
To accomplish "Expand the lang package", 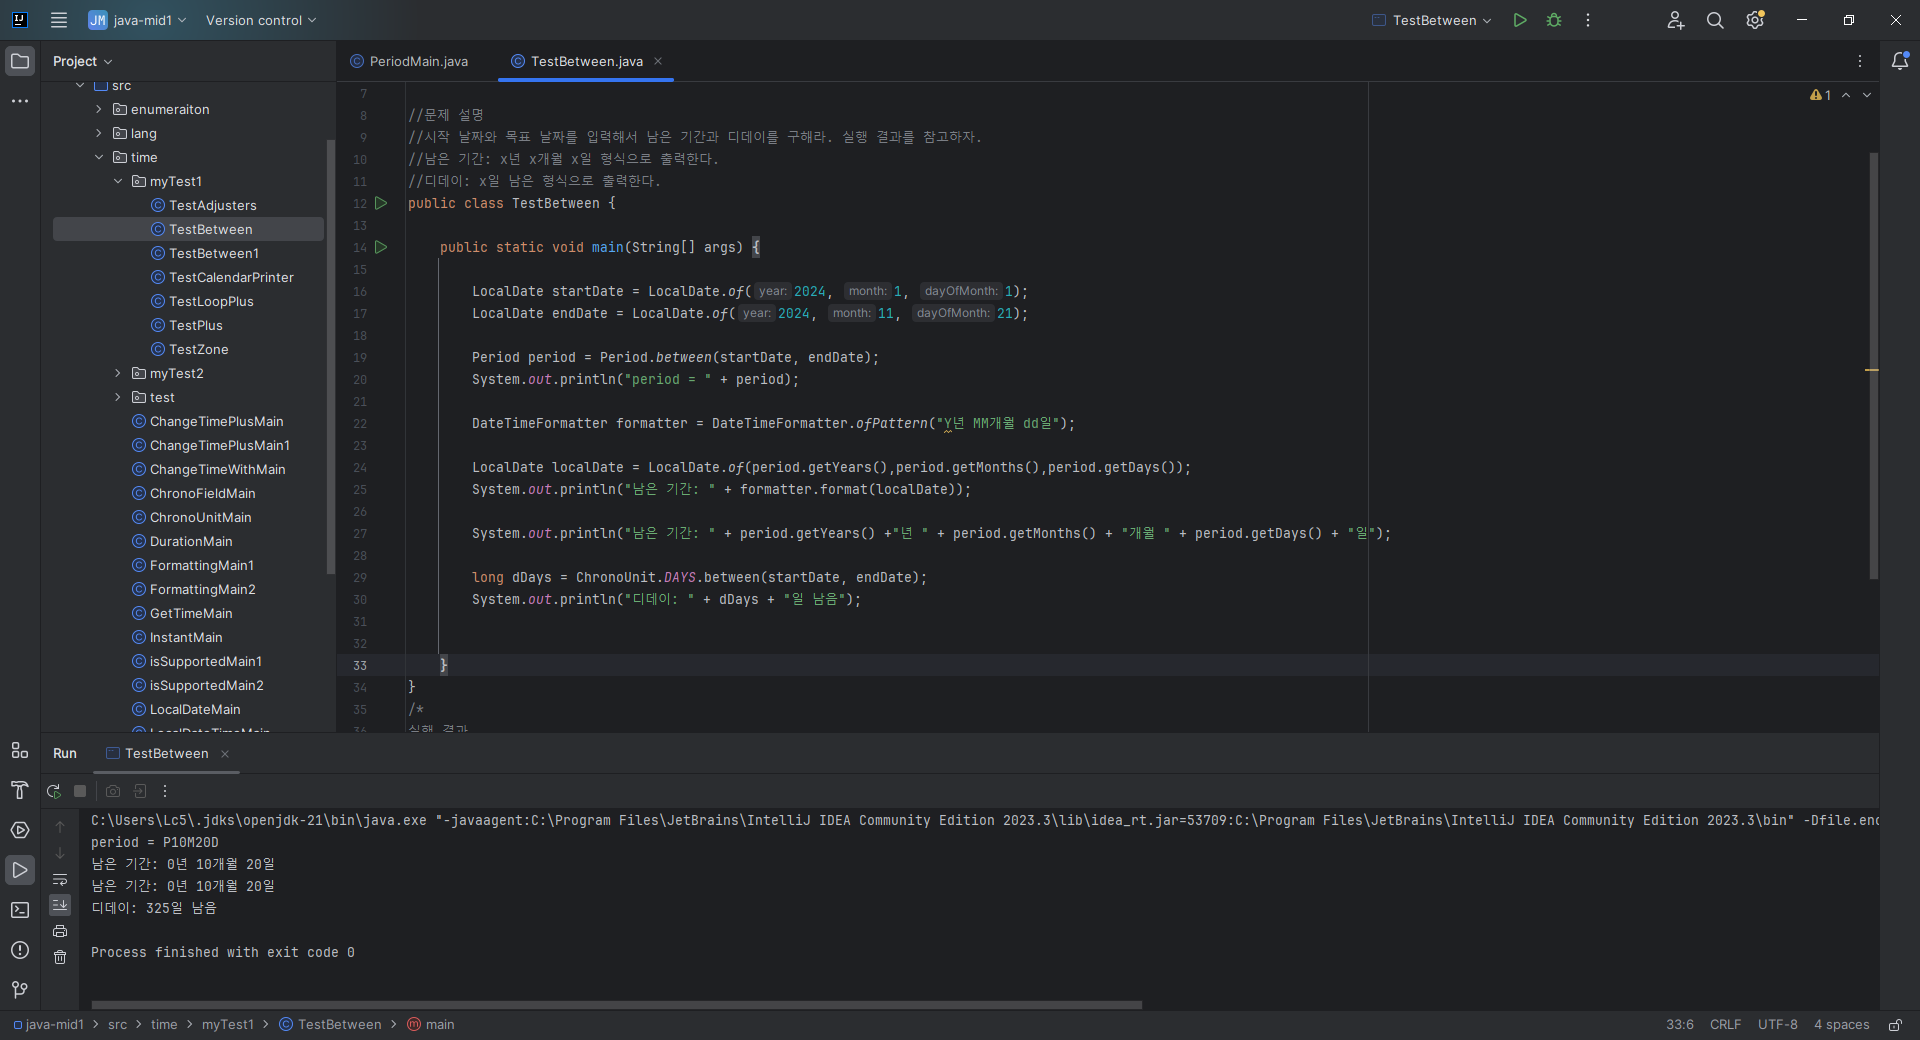I will [99, 133].
